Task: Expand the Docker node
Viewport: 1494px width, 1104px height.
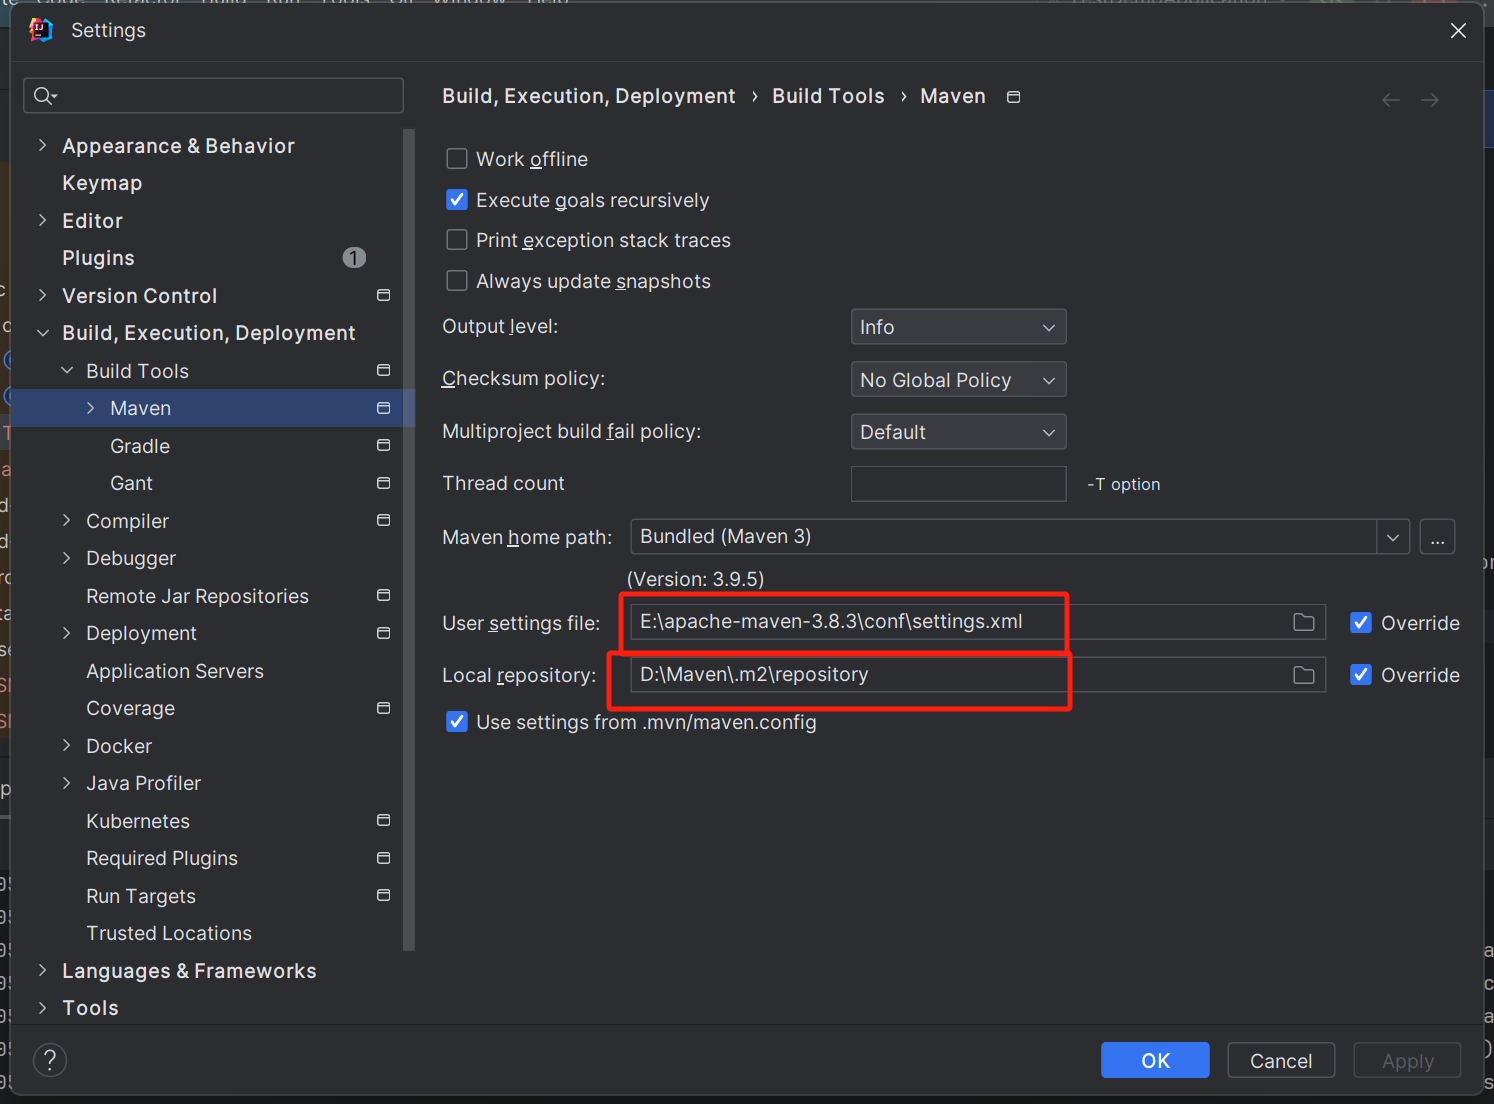Action: (67, 745)
